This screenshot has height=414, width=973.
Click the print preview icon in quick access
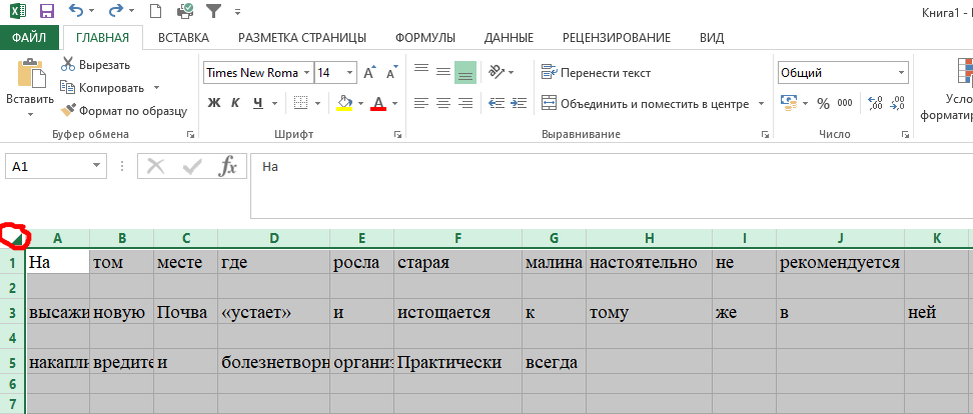tap(185, 11)
